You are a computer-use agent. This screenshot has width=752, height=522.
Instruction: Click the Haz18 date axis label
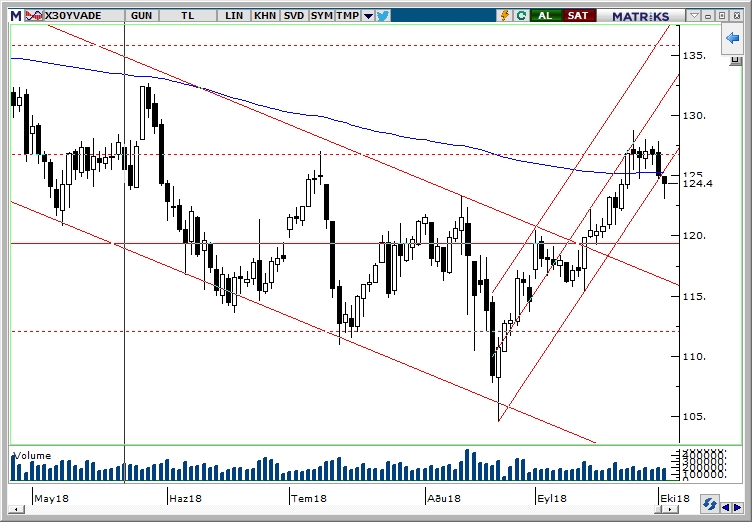coord(185,498)
